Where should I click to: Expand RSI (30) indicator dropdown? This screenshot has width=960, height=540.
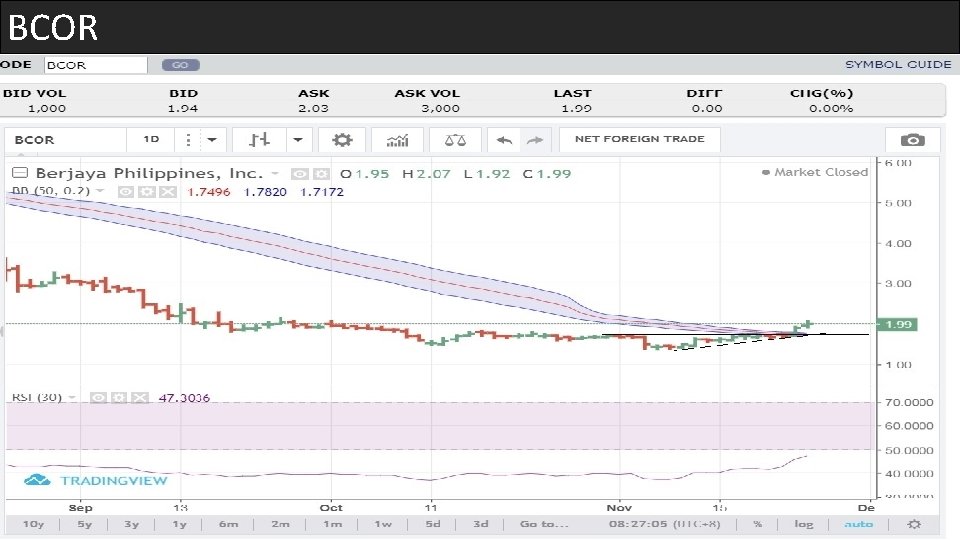[72, 397]
